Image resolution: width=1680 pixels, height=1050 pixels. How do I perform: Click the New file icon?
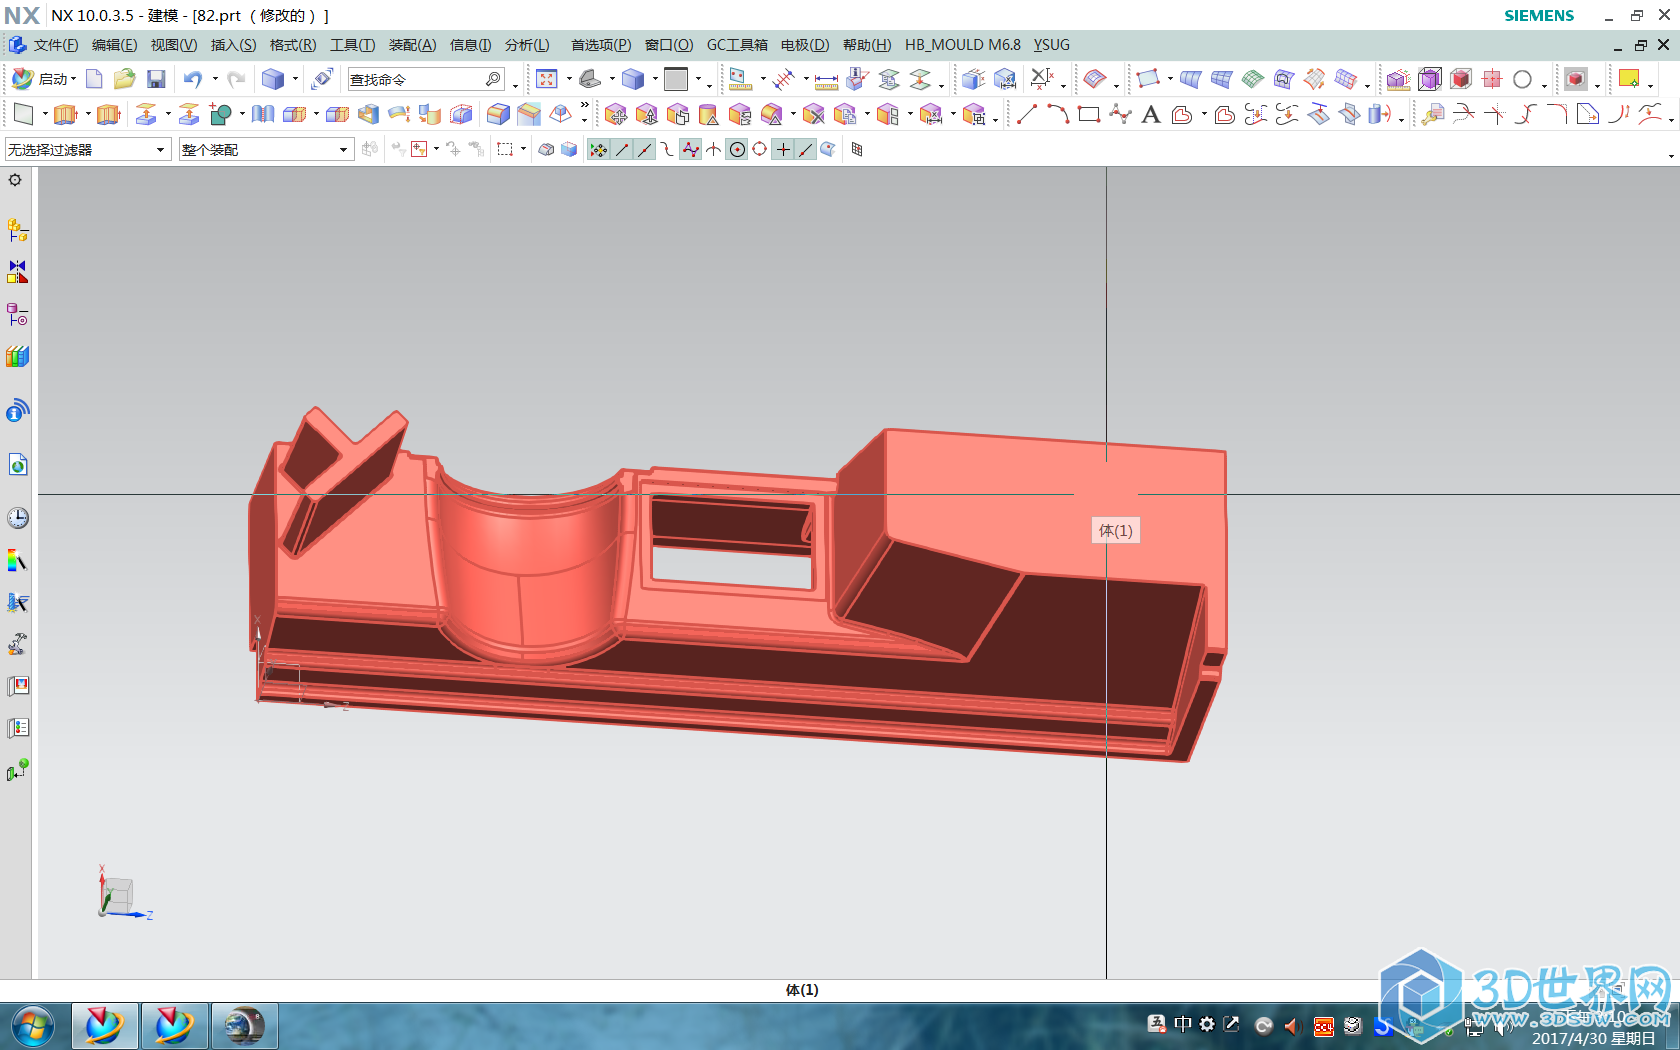[94, 79]
